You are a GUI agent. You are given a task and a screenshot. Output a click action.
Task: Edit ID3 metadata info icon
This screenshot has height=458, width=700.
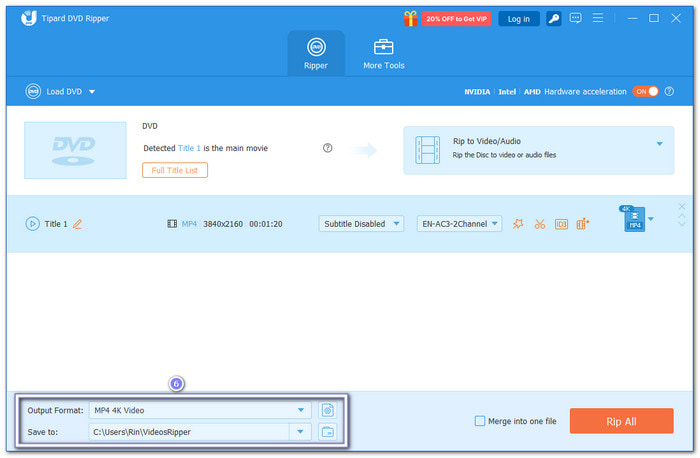click(x=561, y=224)
